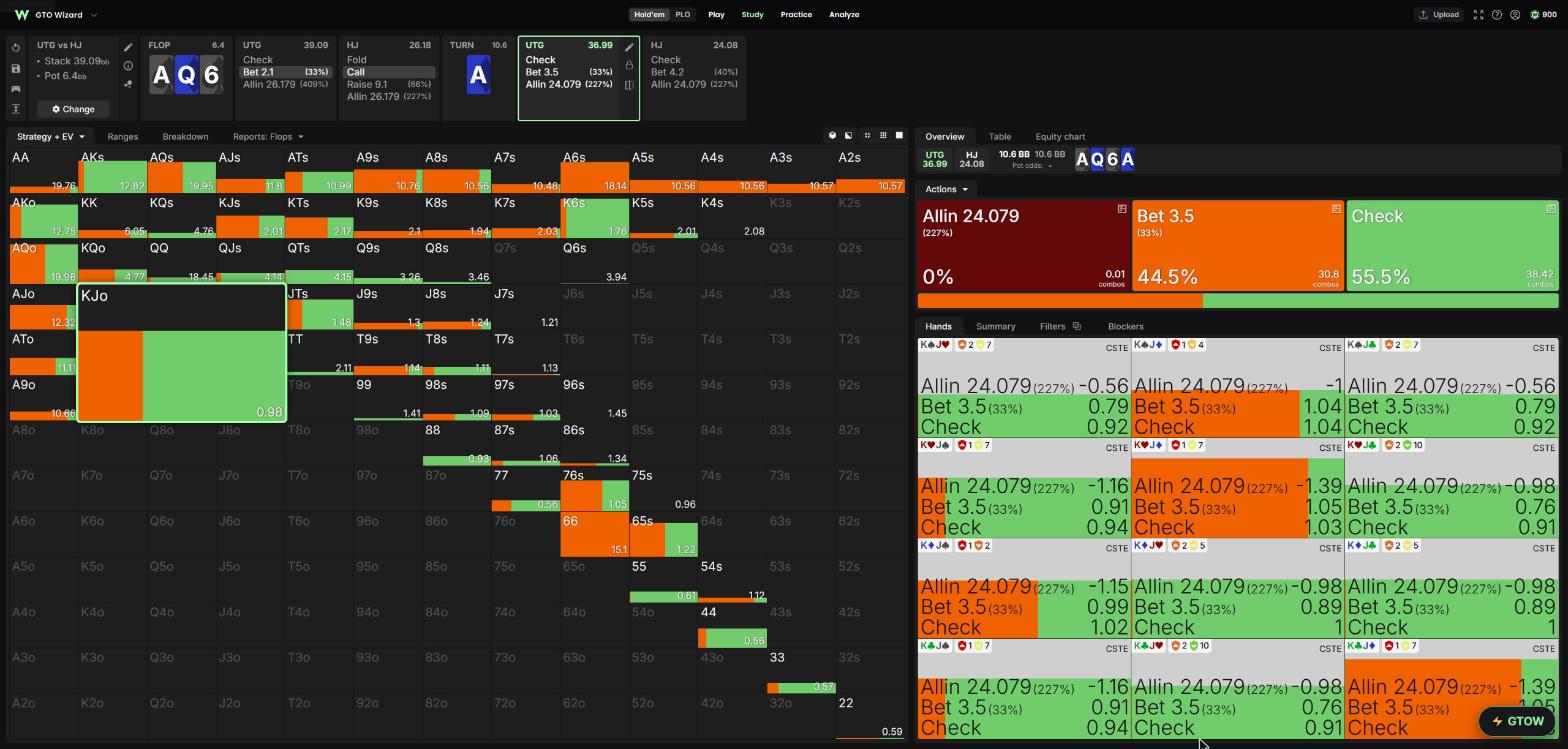
Task: Open the Strategy + EV dropdown
Action: click(51, 137)
